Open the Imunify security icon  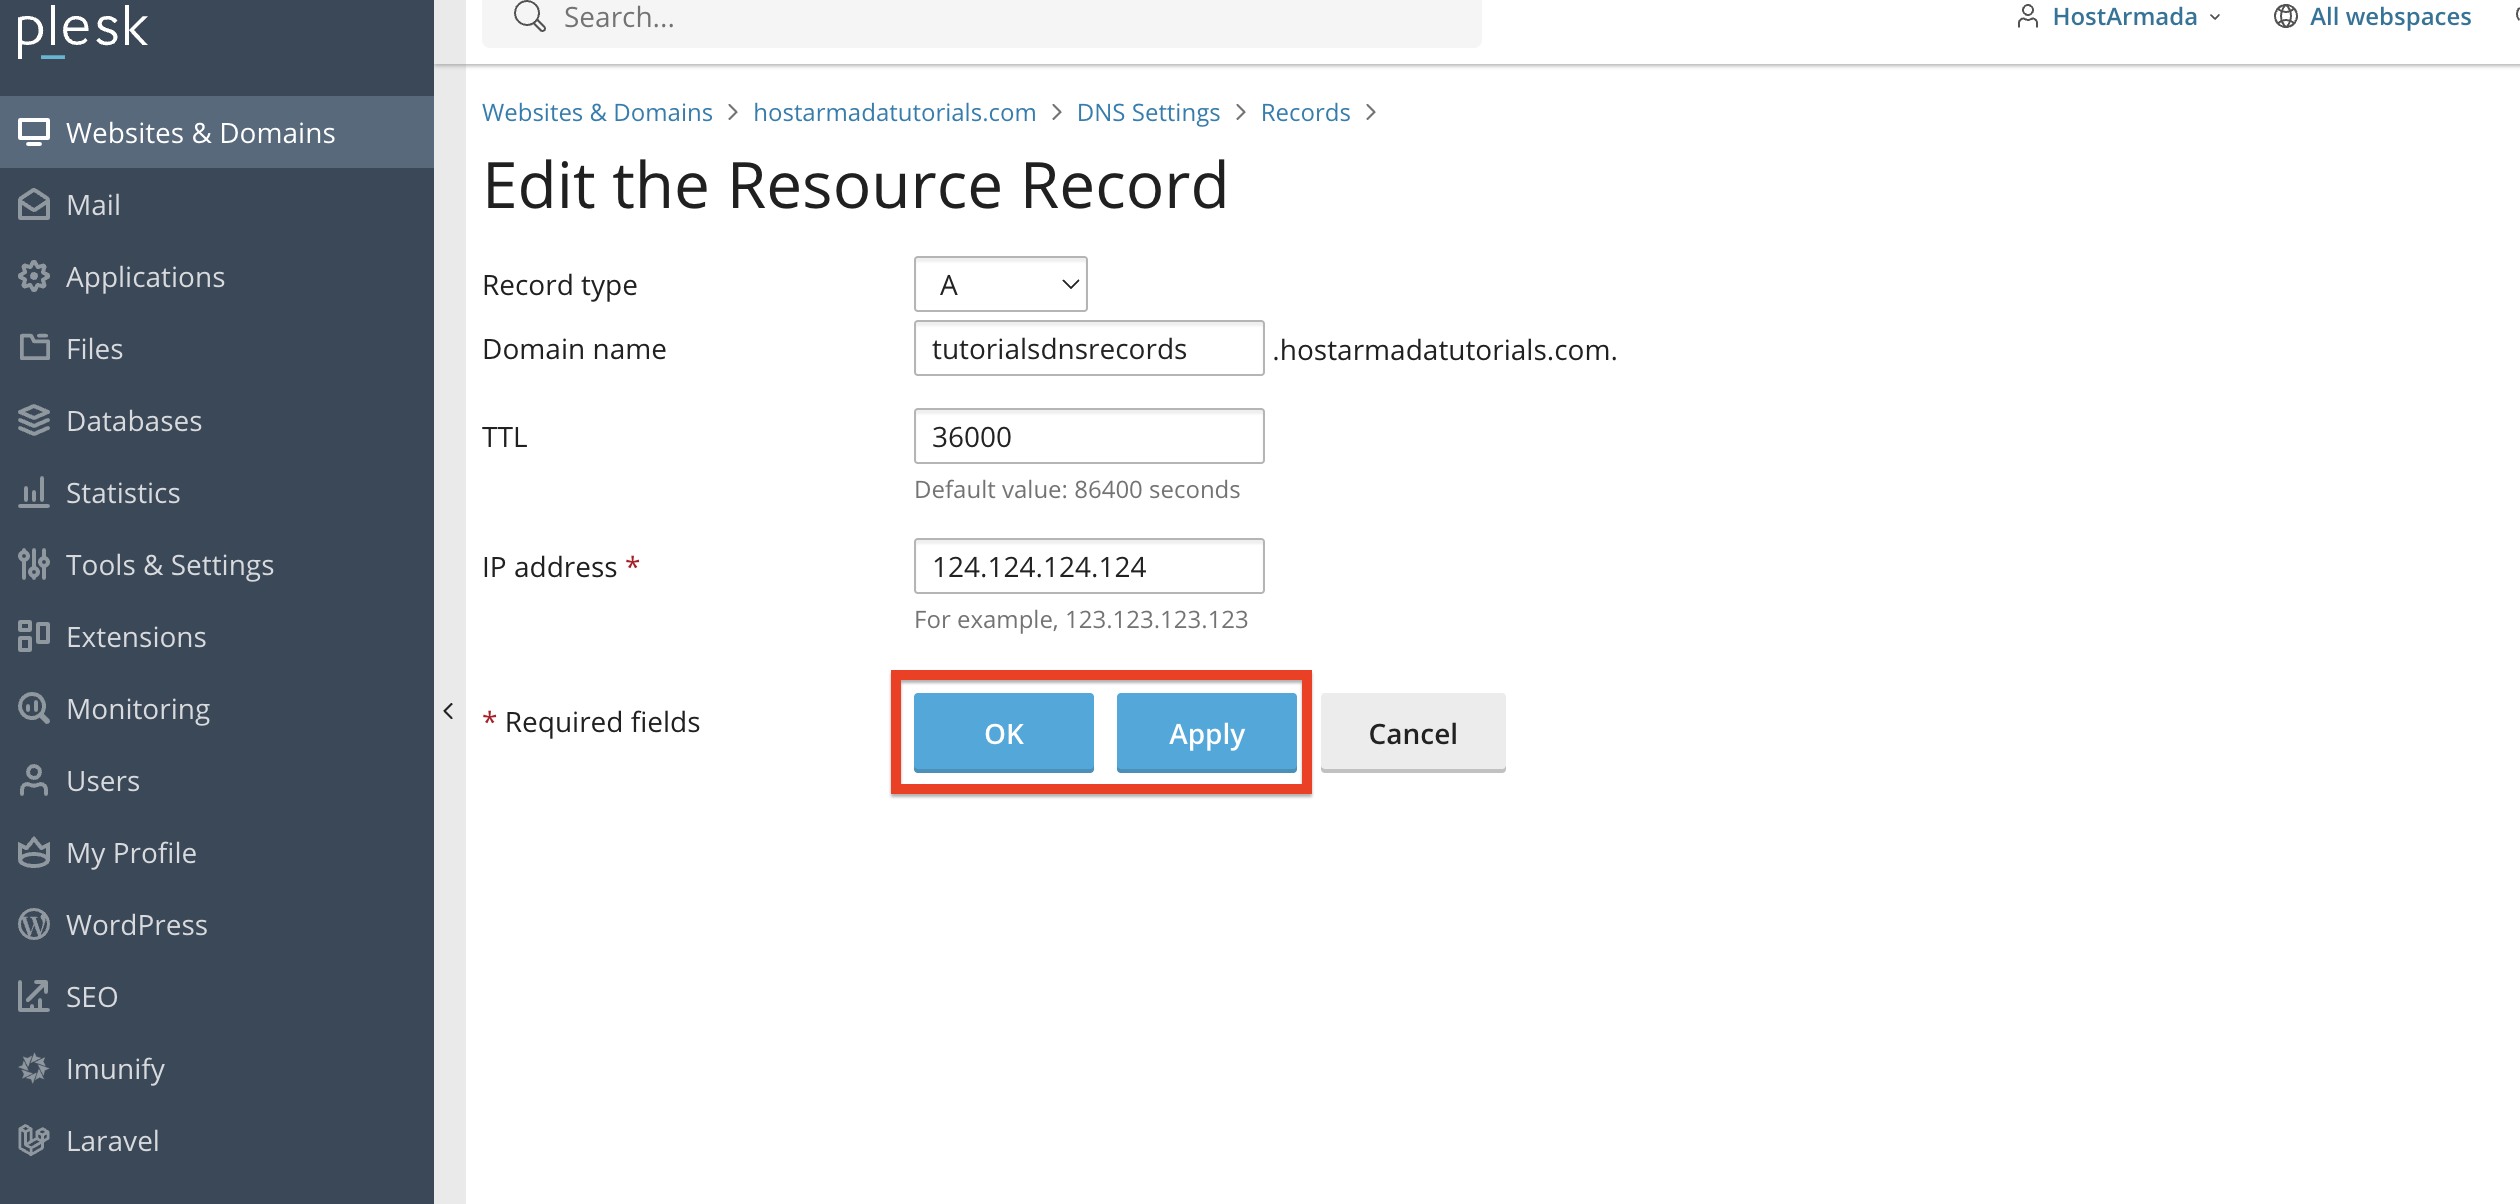click(35, 1068)
